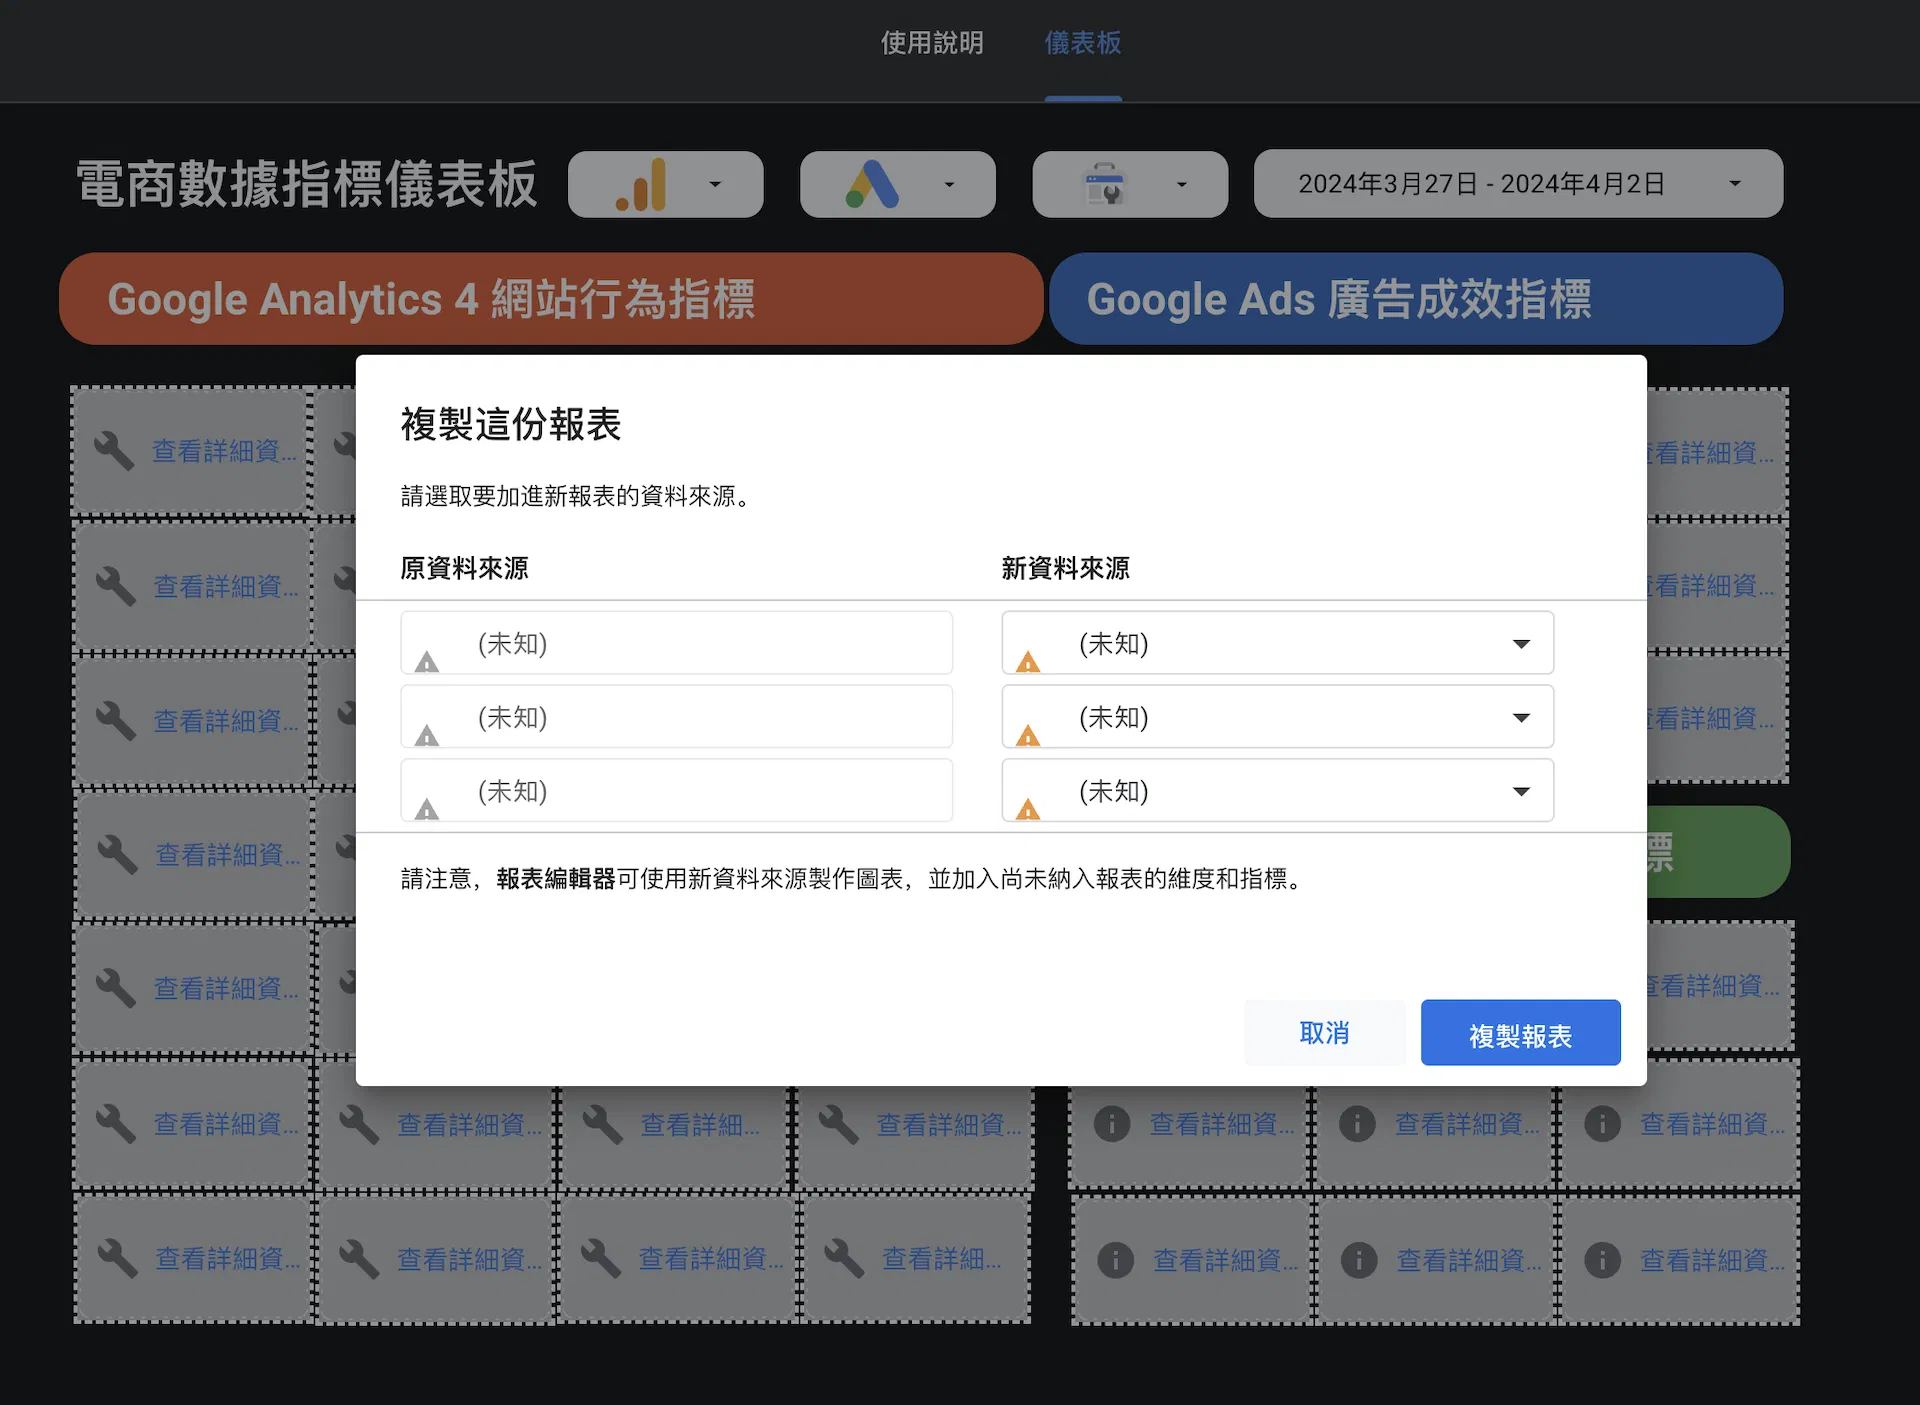Click middle info icon in second-to-last row
The image size is (1920, 1405).
(x=1357, y=1124)
